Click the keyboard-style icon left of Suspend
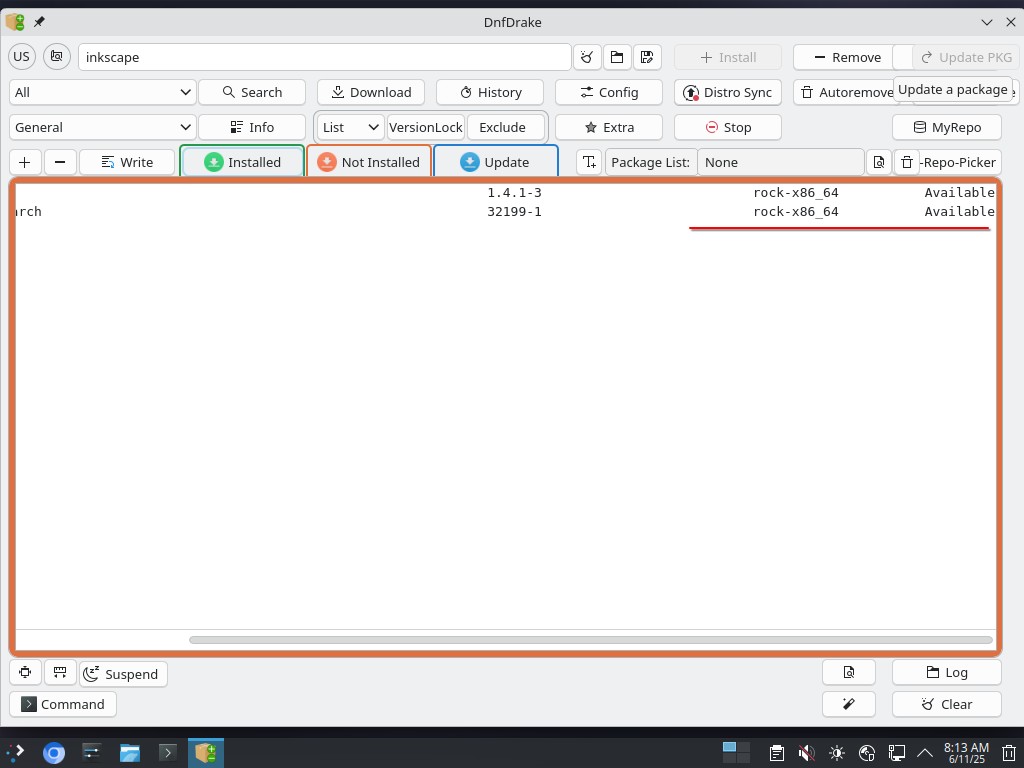This screenshot has width=1024, height=768. click(60, 673)
